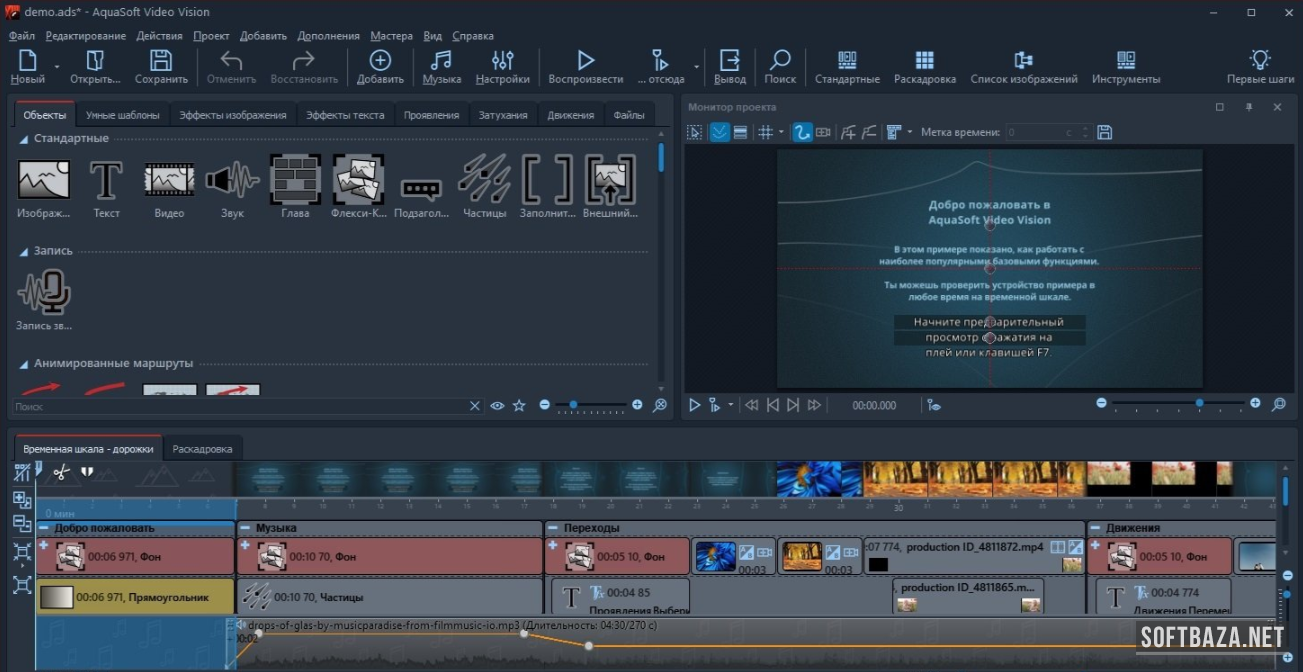Collapse the Переходы chapter in timeline

[x=552, y=528]
